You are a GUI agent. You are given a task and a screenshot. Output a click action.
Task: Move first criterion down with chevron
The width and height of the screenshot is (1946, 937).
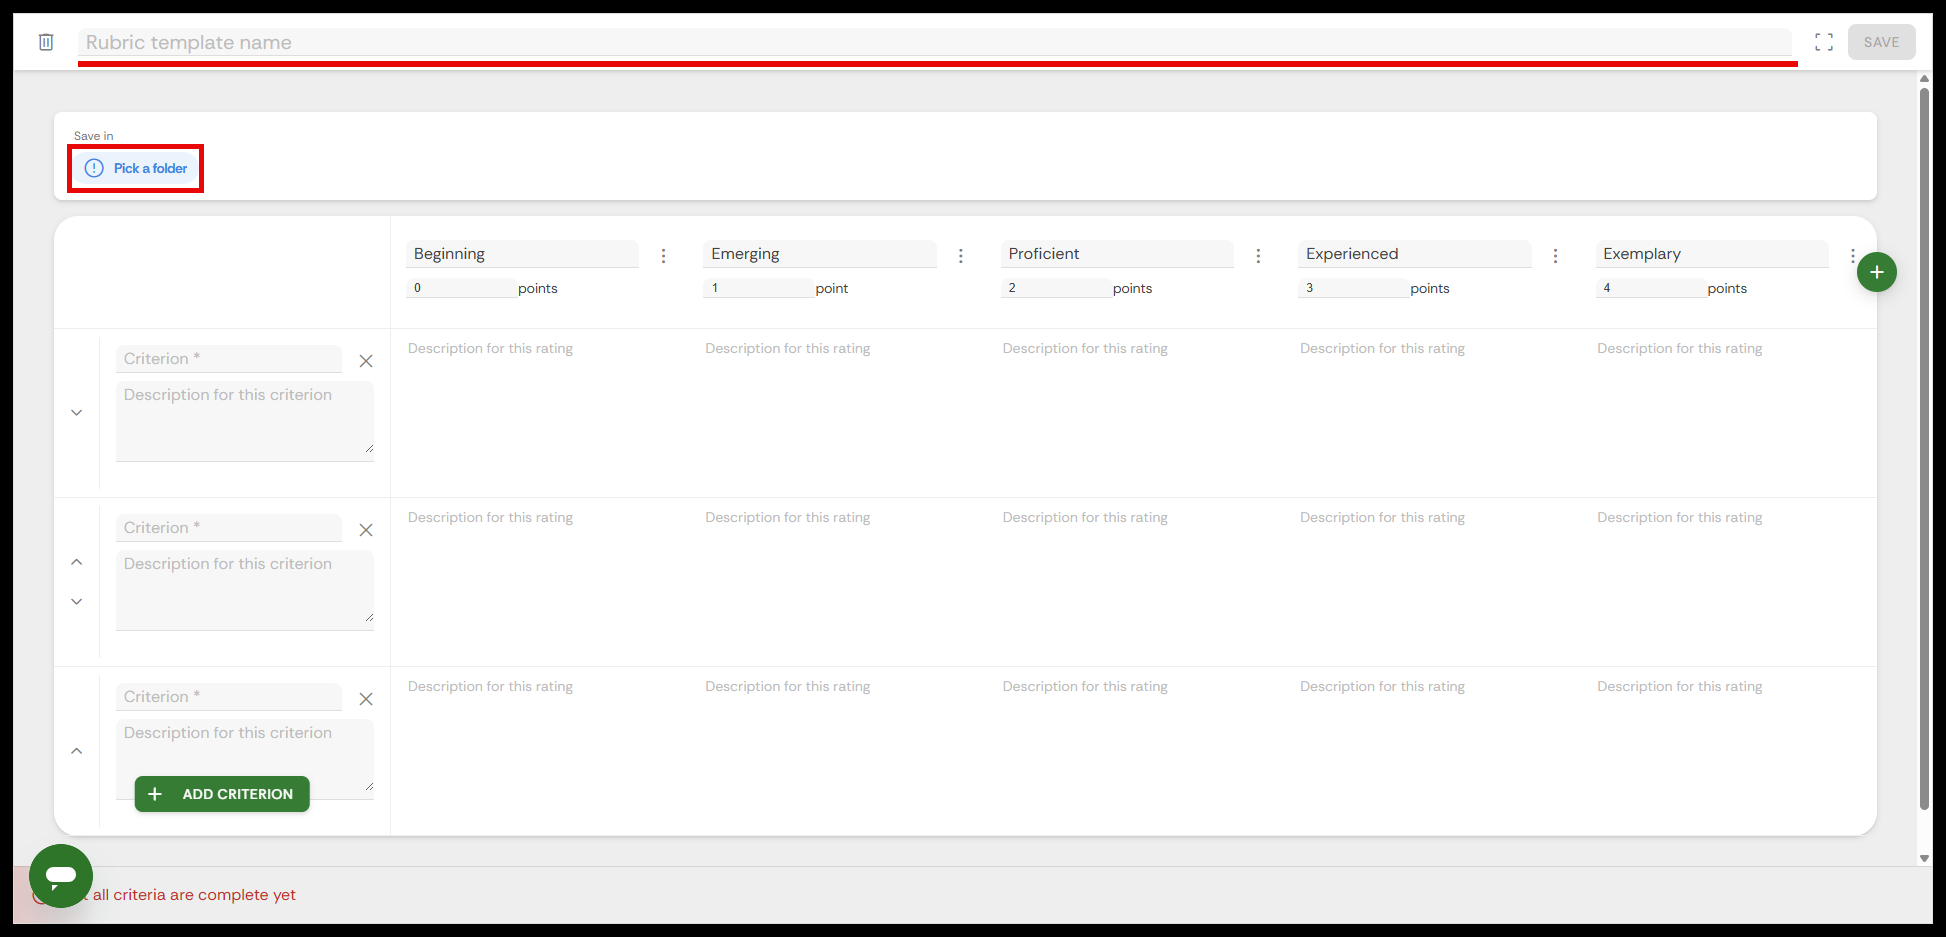pos(77,413)
